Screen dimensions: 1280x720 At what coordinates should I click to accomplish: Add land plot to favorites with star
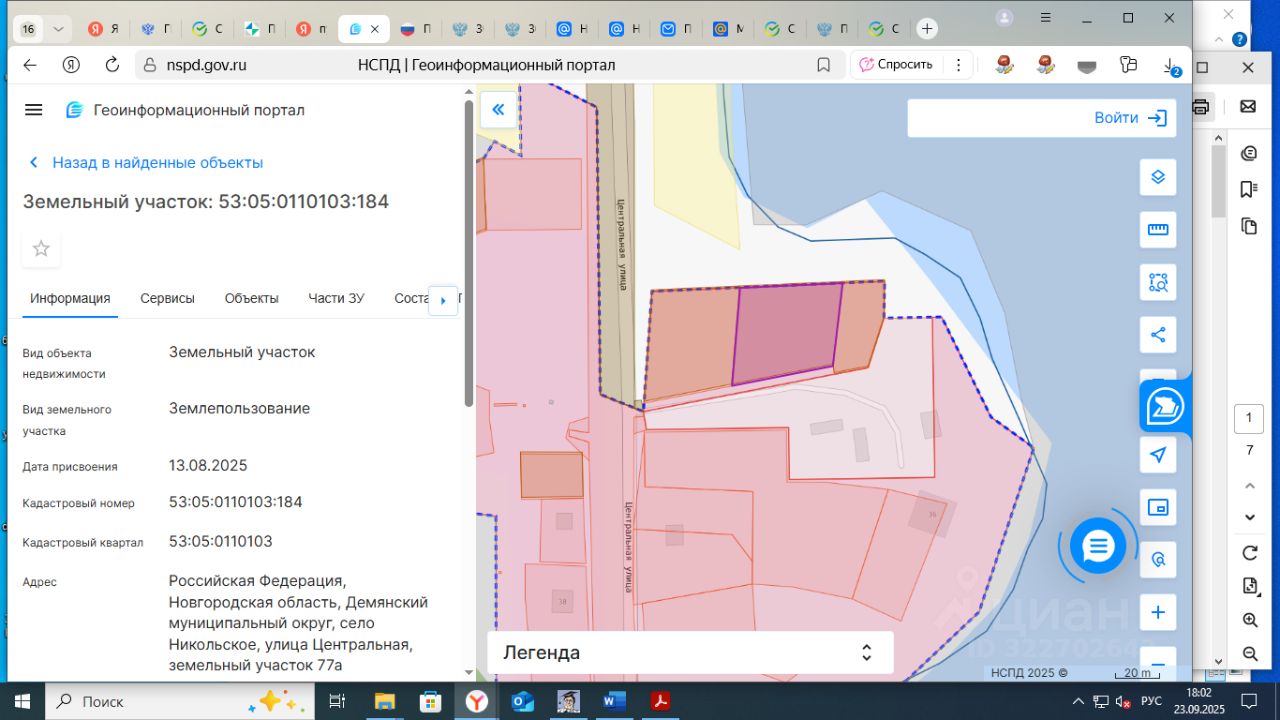coord(41,249)
